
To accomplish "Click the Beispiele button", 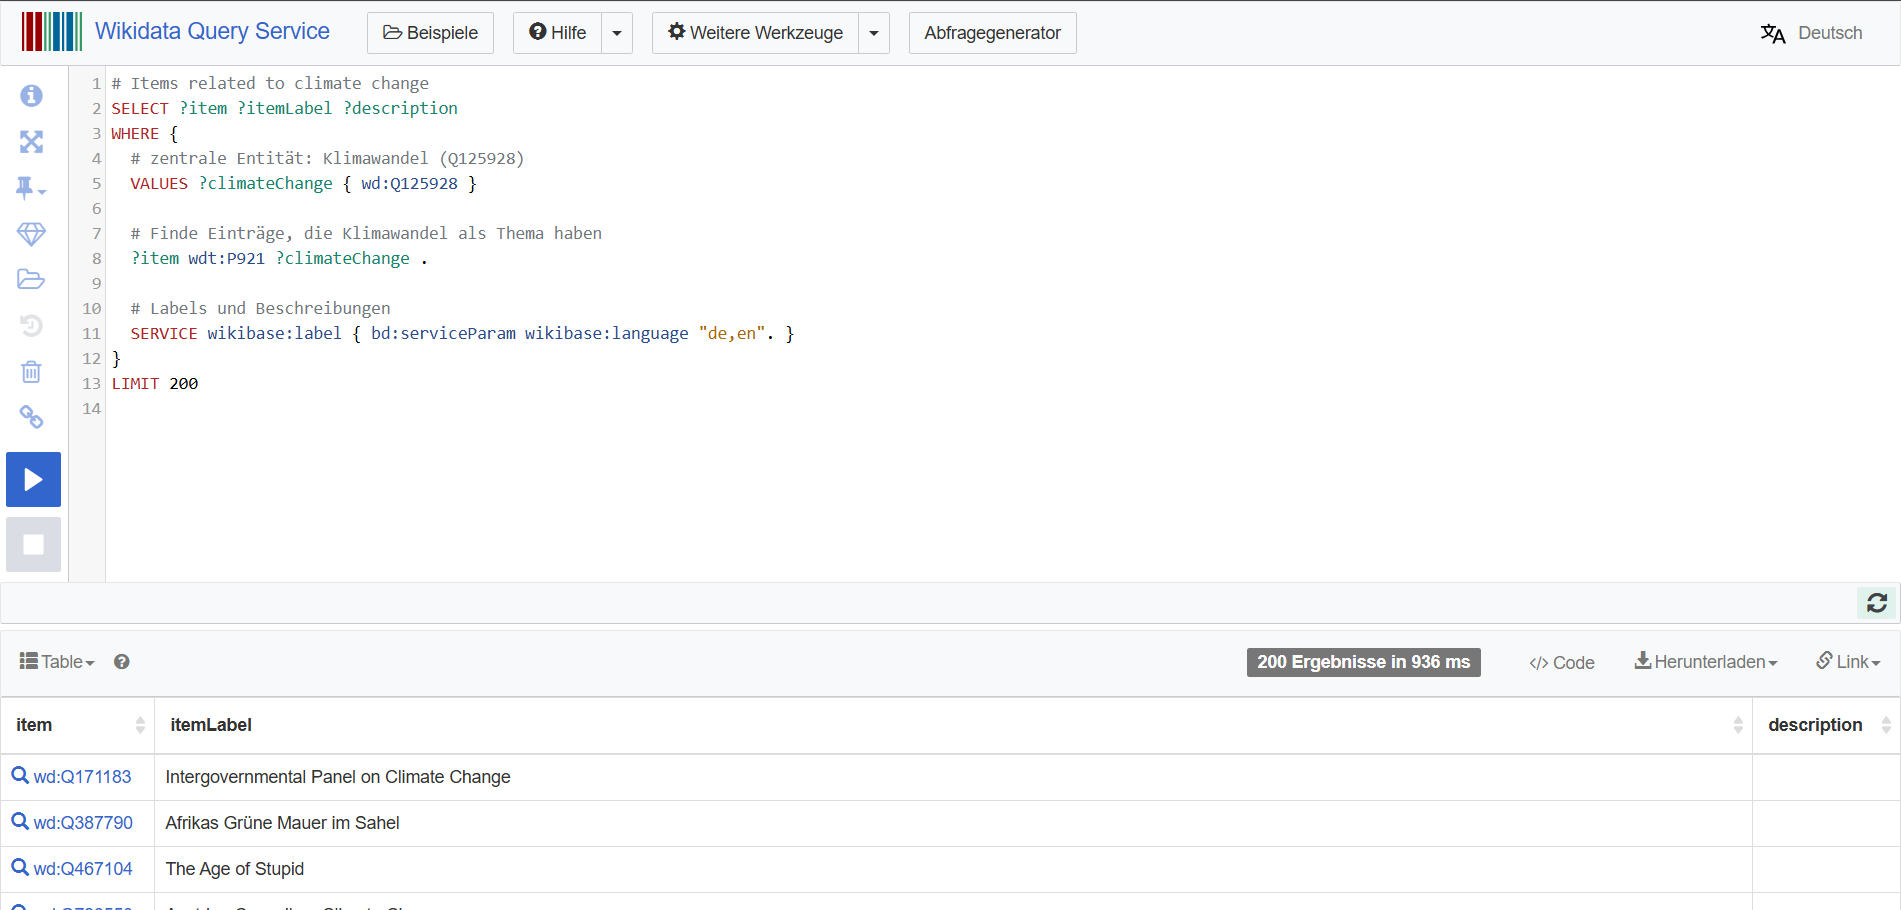I will pos(430,33).
